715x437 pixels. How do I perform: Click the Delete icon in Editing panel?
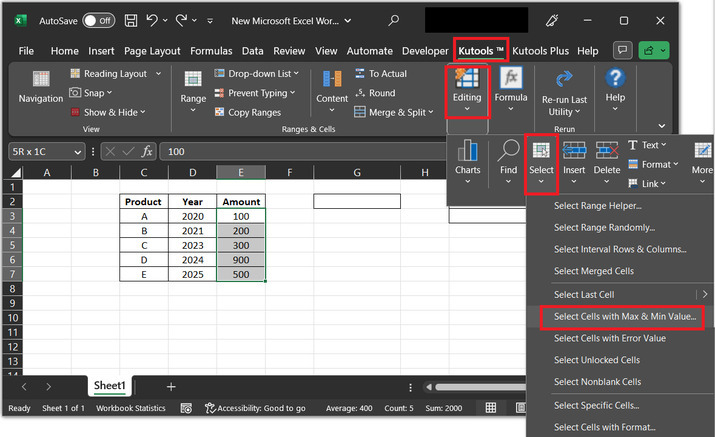tap(607, 158)
